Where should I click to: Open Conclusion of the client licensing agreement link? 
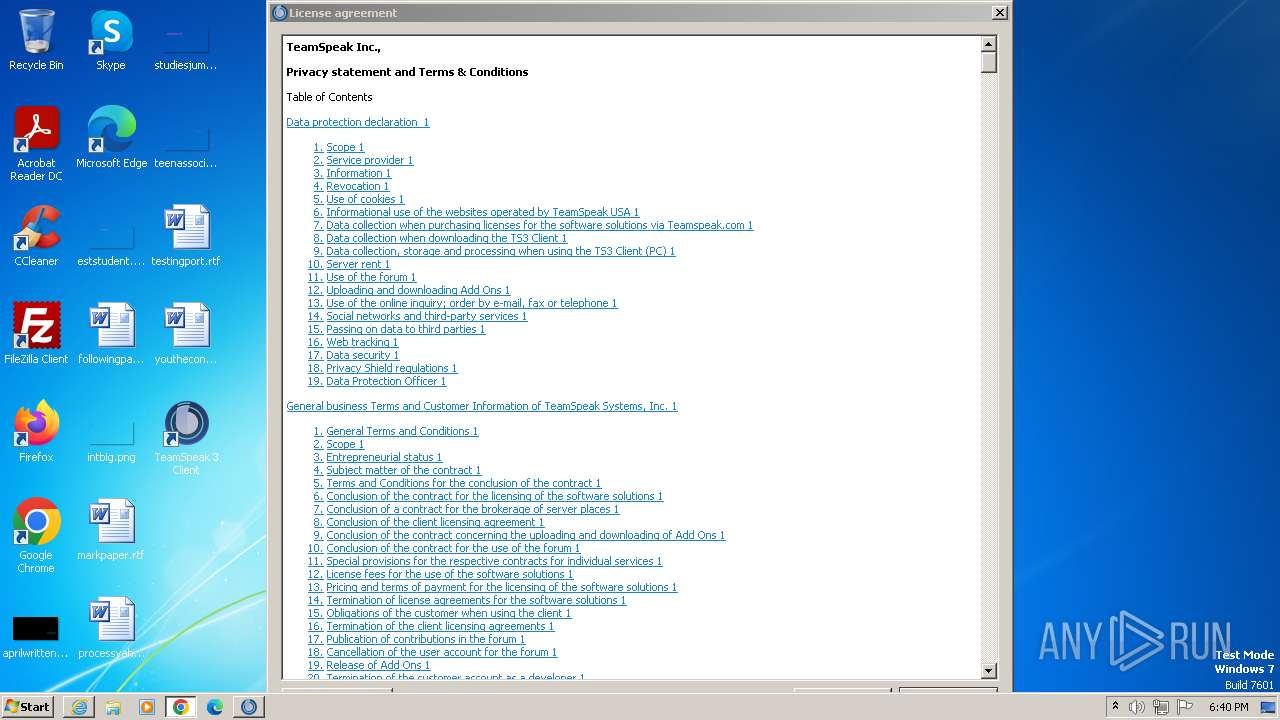pos(435,522)
